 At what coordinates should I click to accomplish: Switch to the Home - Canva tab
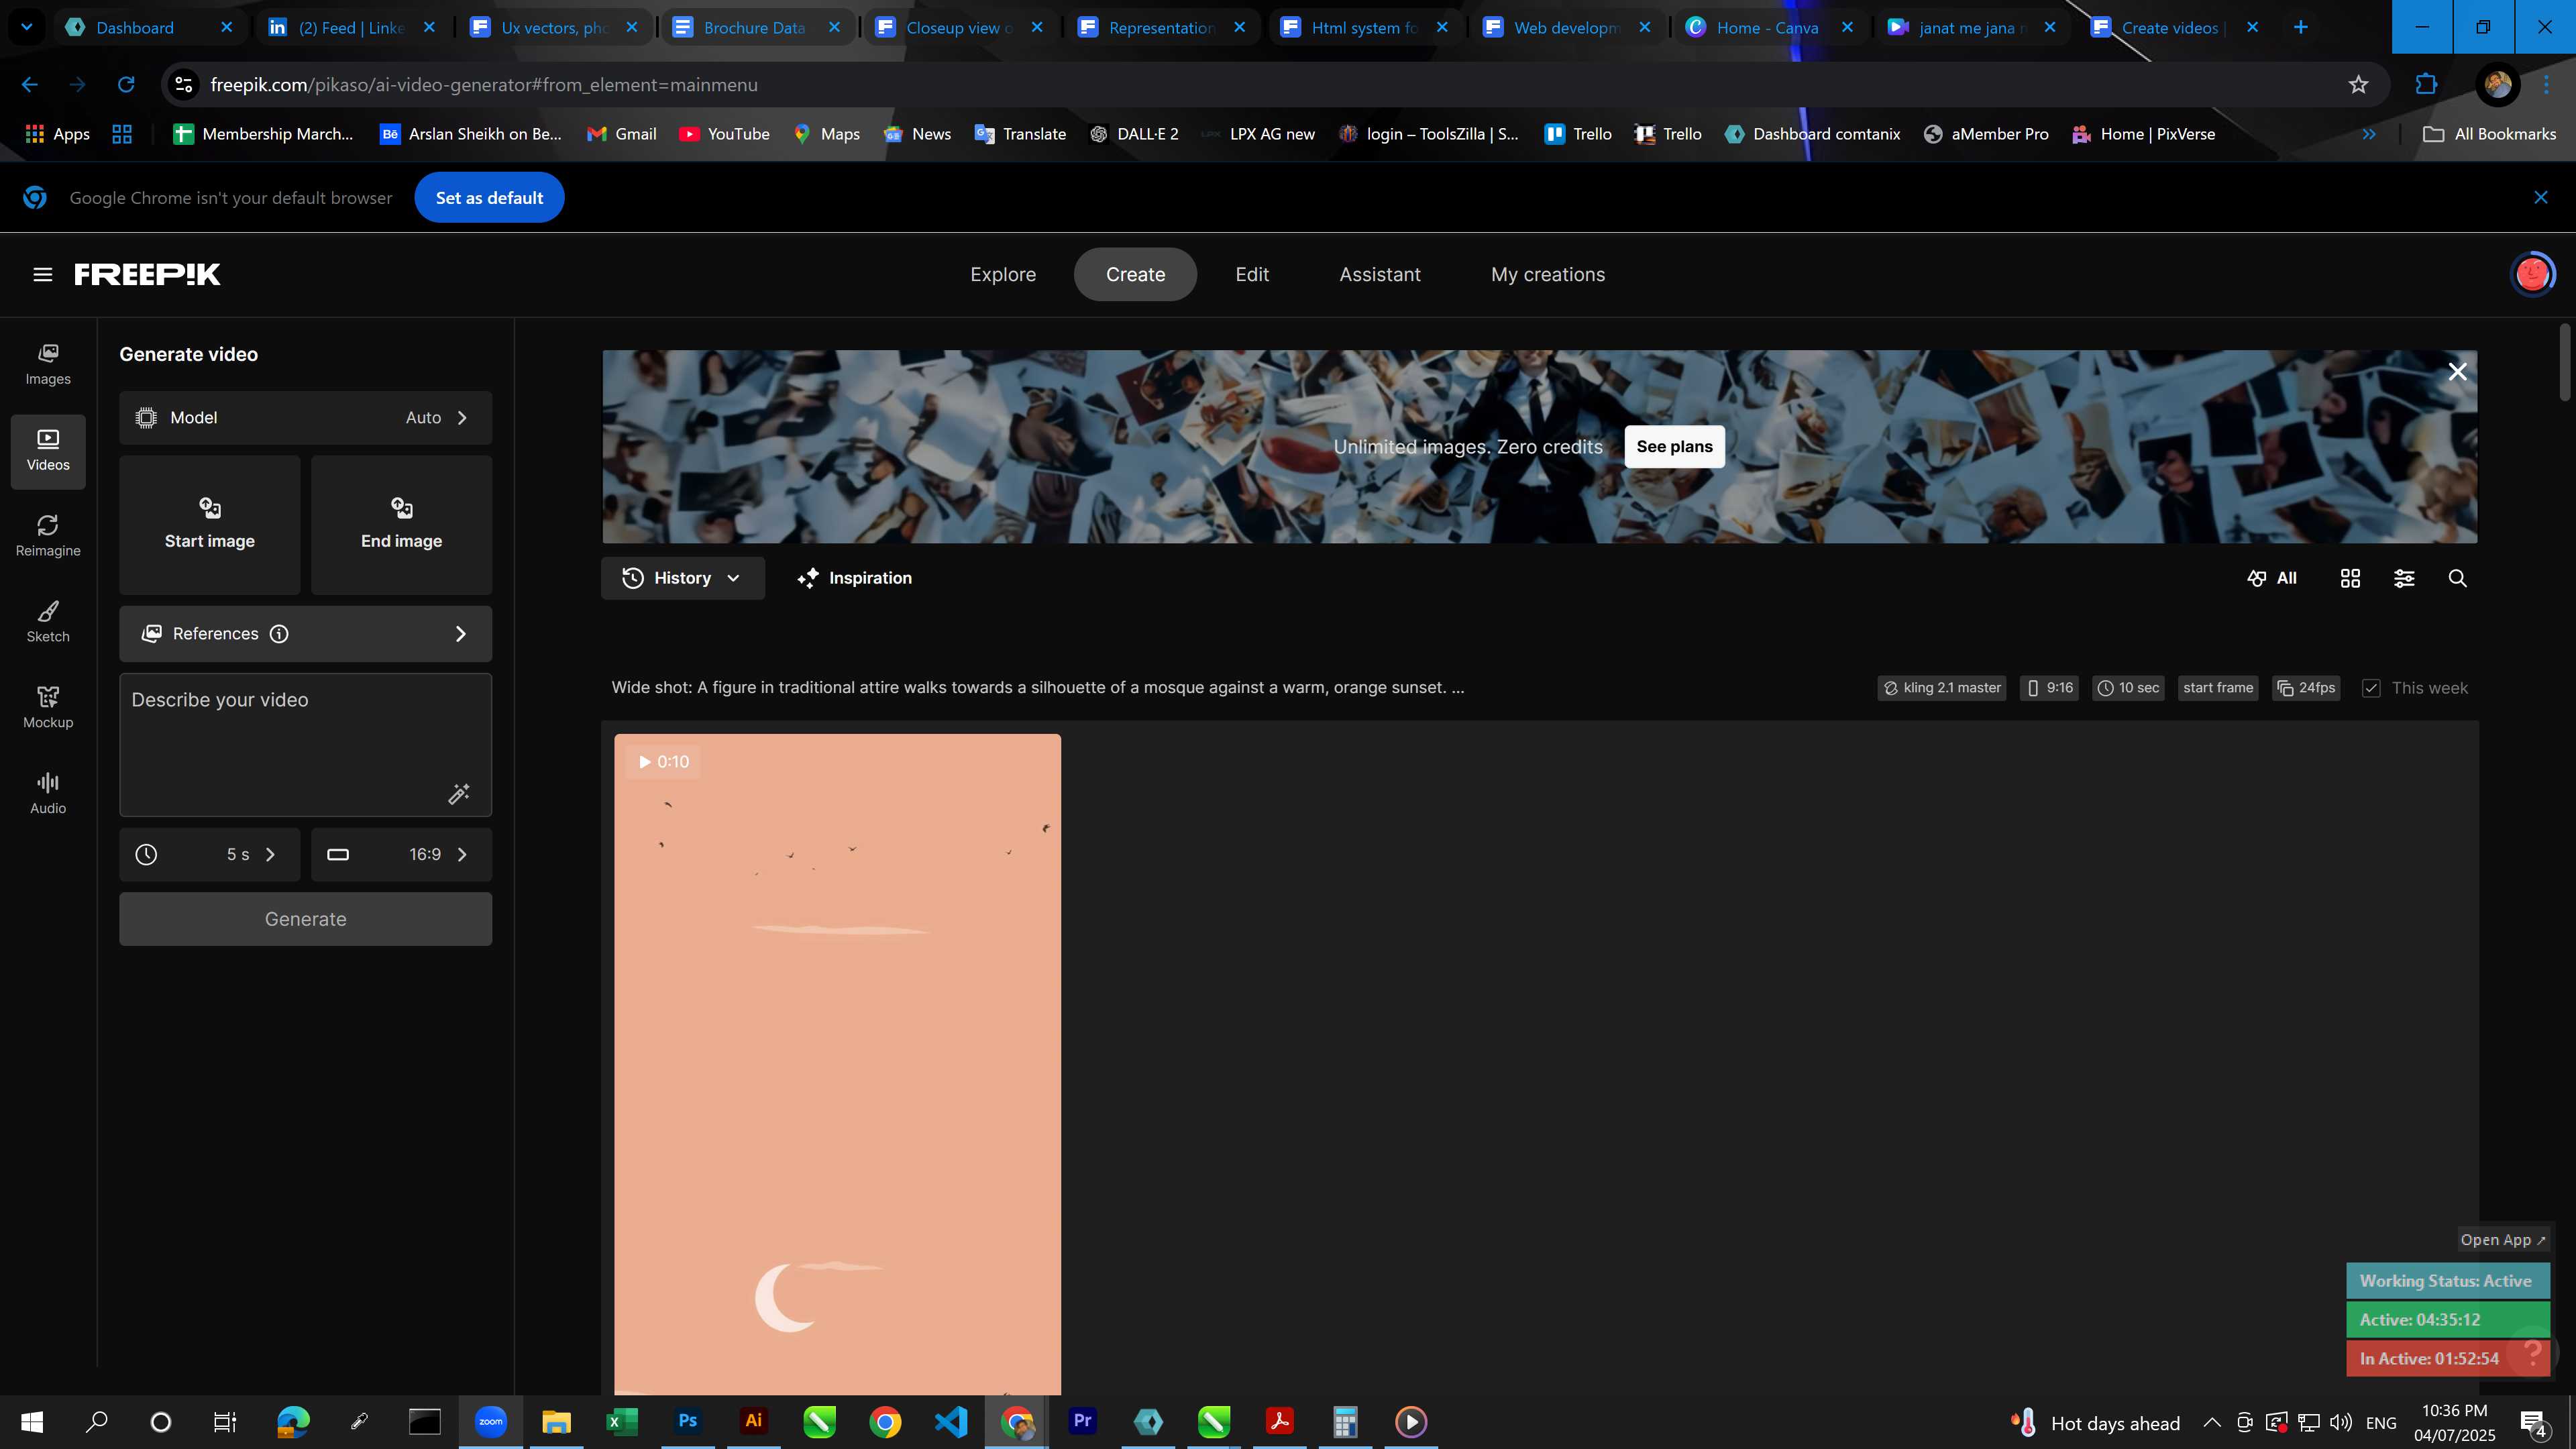(x=1768, y=27)
